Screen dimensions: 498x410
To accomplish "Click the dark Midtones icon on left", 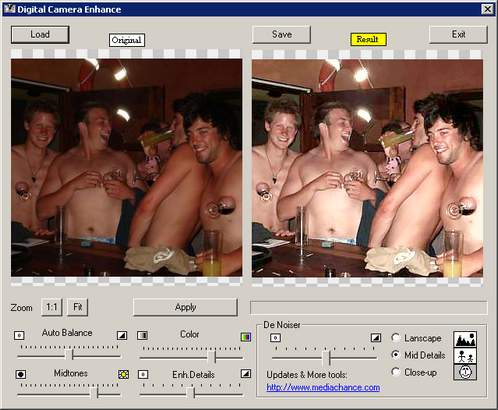I will (21, 374).
